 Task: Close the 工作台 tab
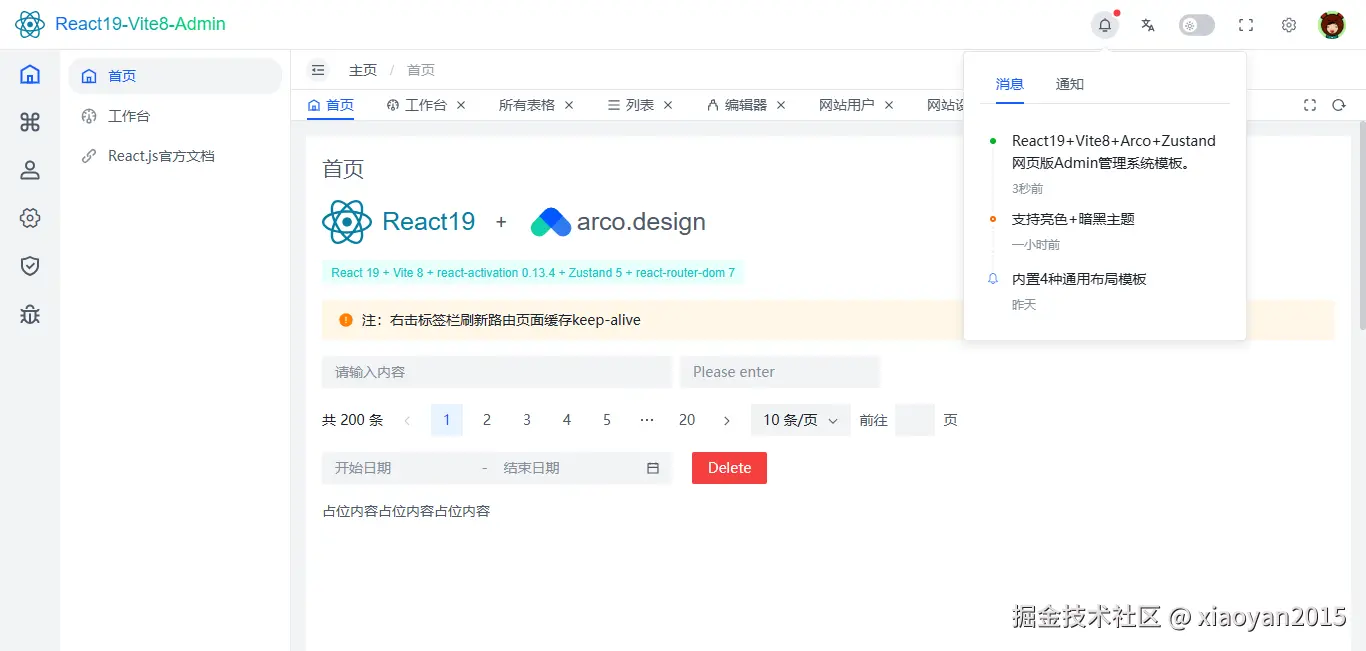click(x=461, y=105)
